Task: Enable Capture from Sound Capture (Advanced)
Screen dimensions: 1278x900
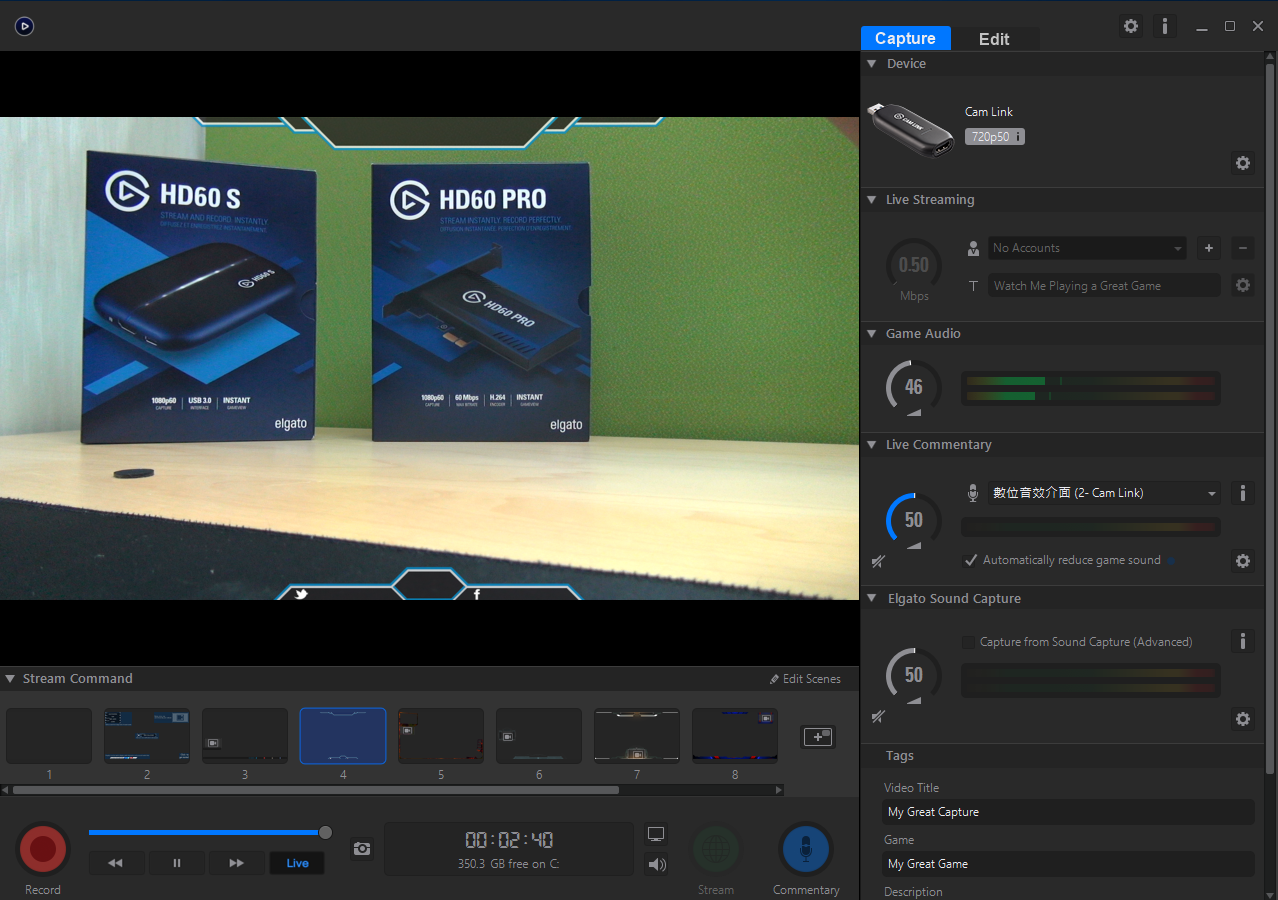Action: point(968,642)
